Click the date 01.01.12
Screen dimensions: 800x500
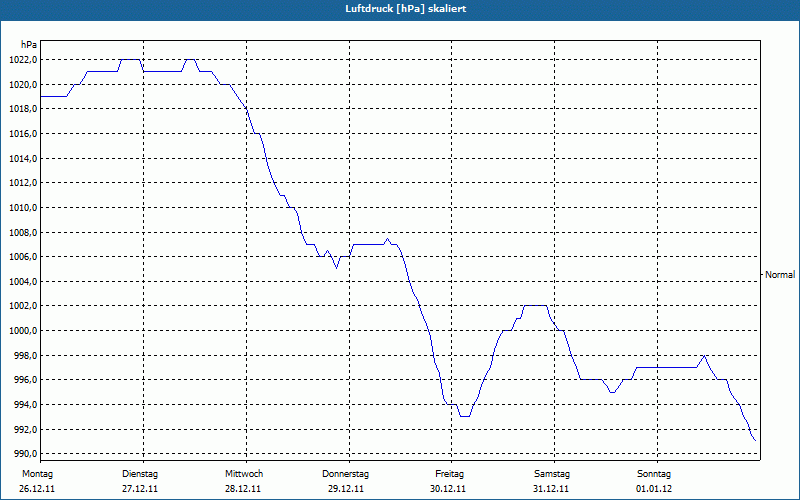pos(654,489)
